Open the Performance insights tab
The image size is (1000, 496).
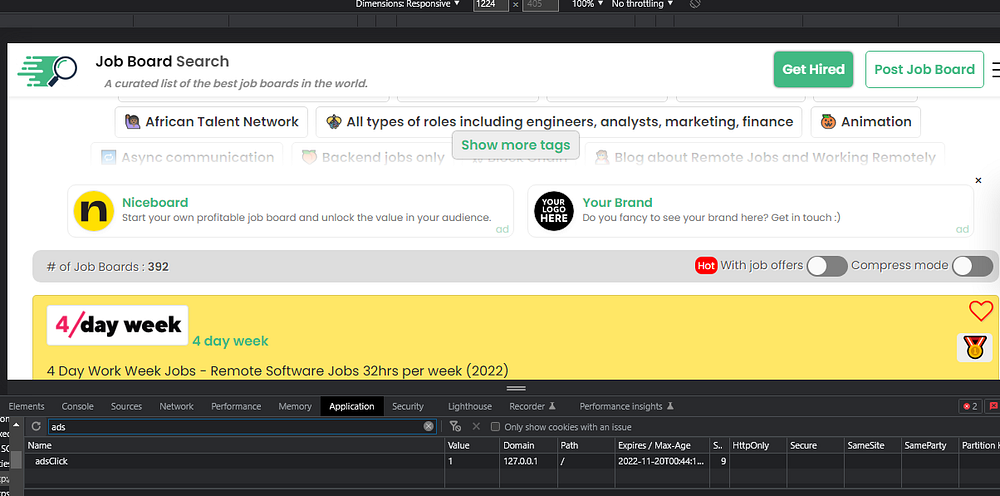(626, 406)
